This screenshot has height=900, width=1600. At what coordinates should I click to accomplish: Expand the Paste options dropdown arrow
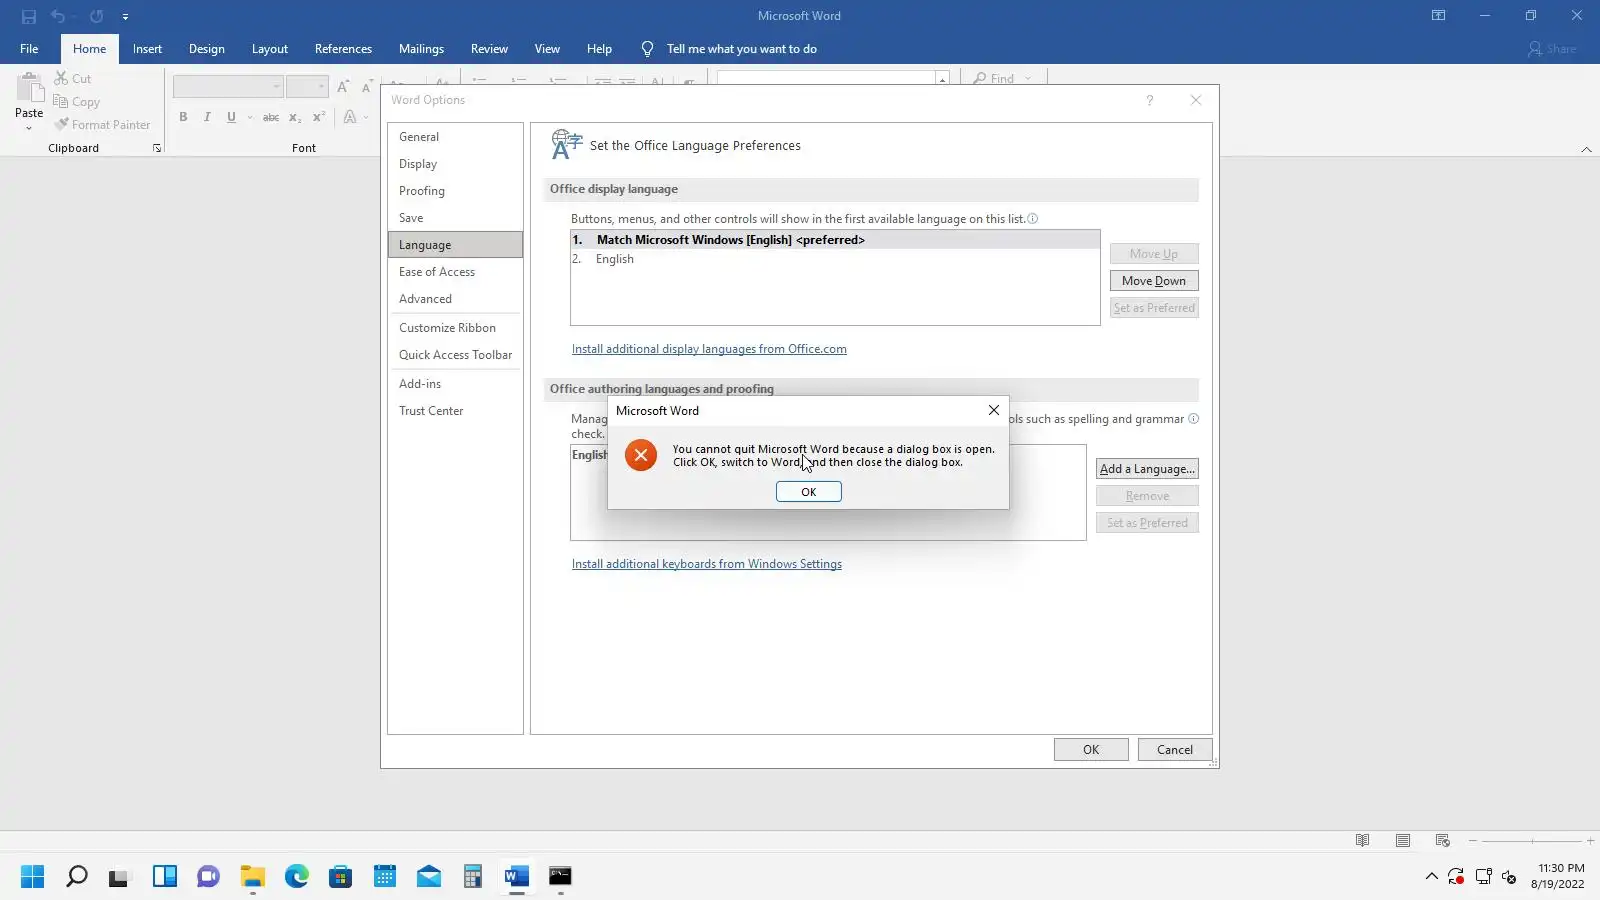click(x=29, y=128)
